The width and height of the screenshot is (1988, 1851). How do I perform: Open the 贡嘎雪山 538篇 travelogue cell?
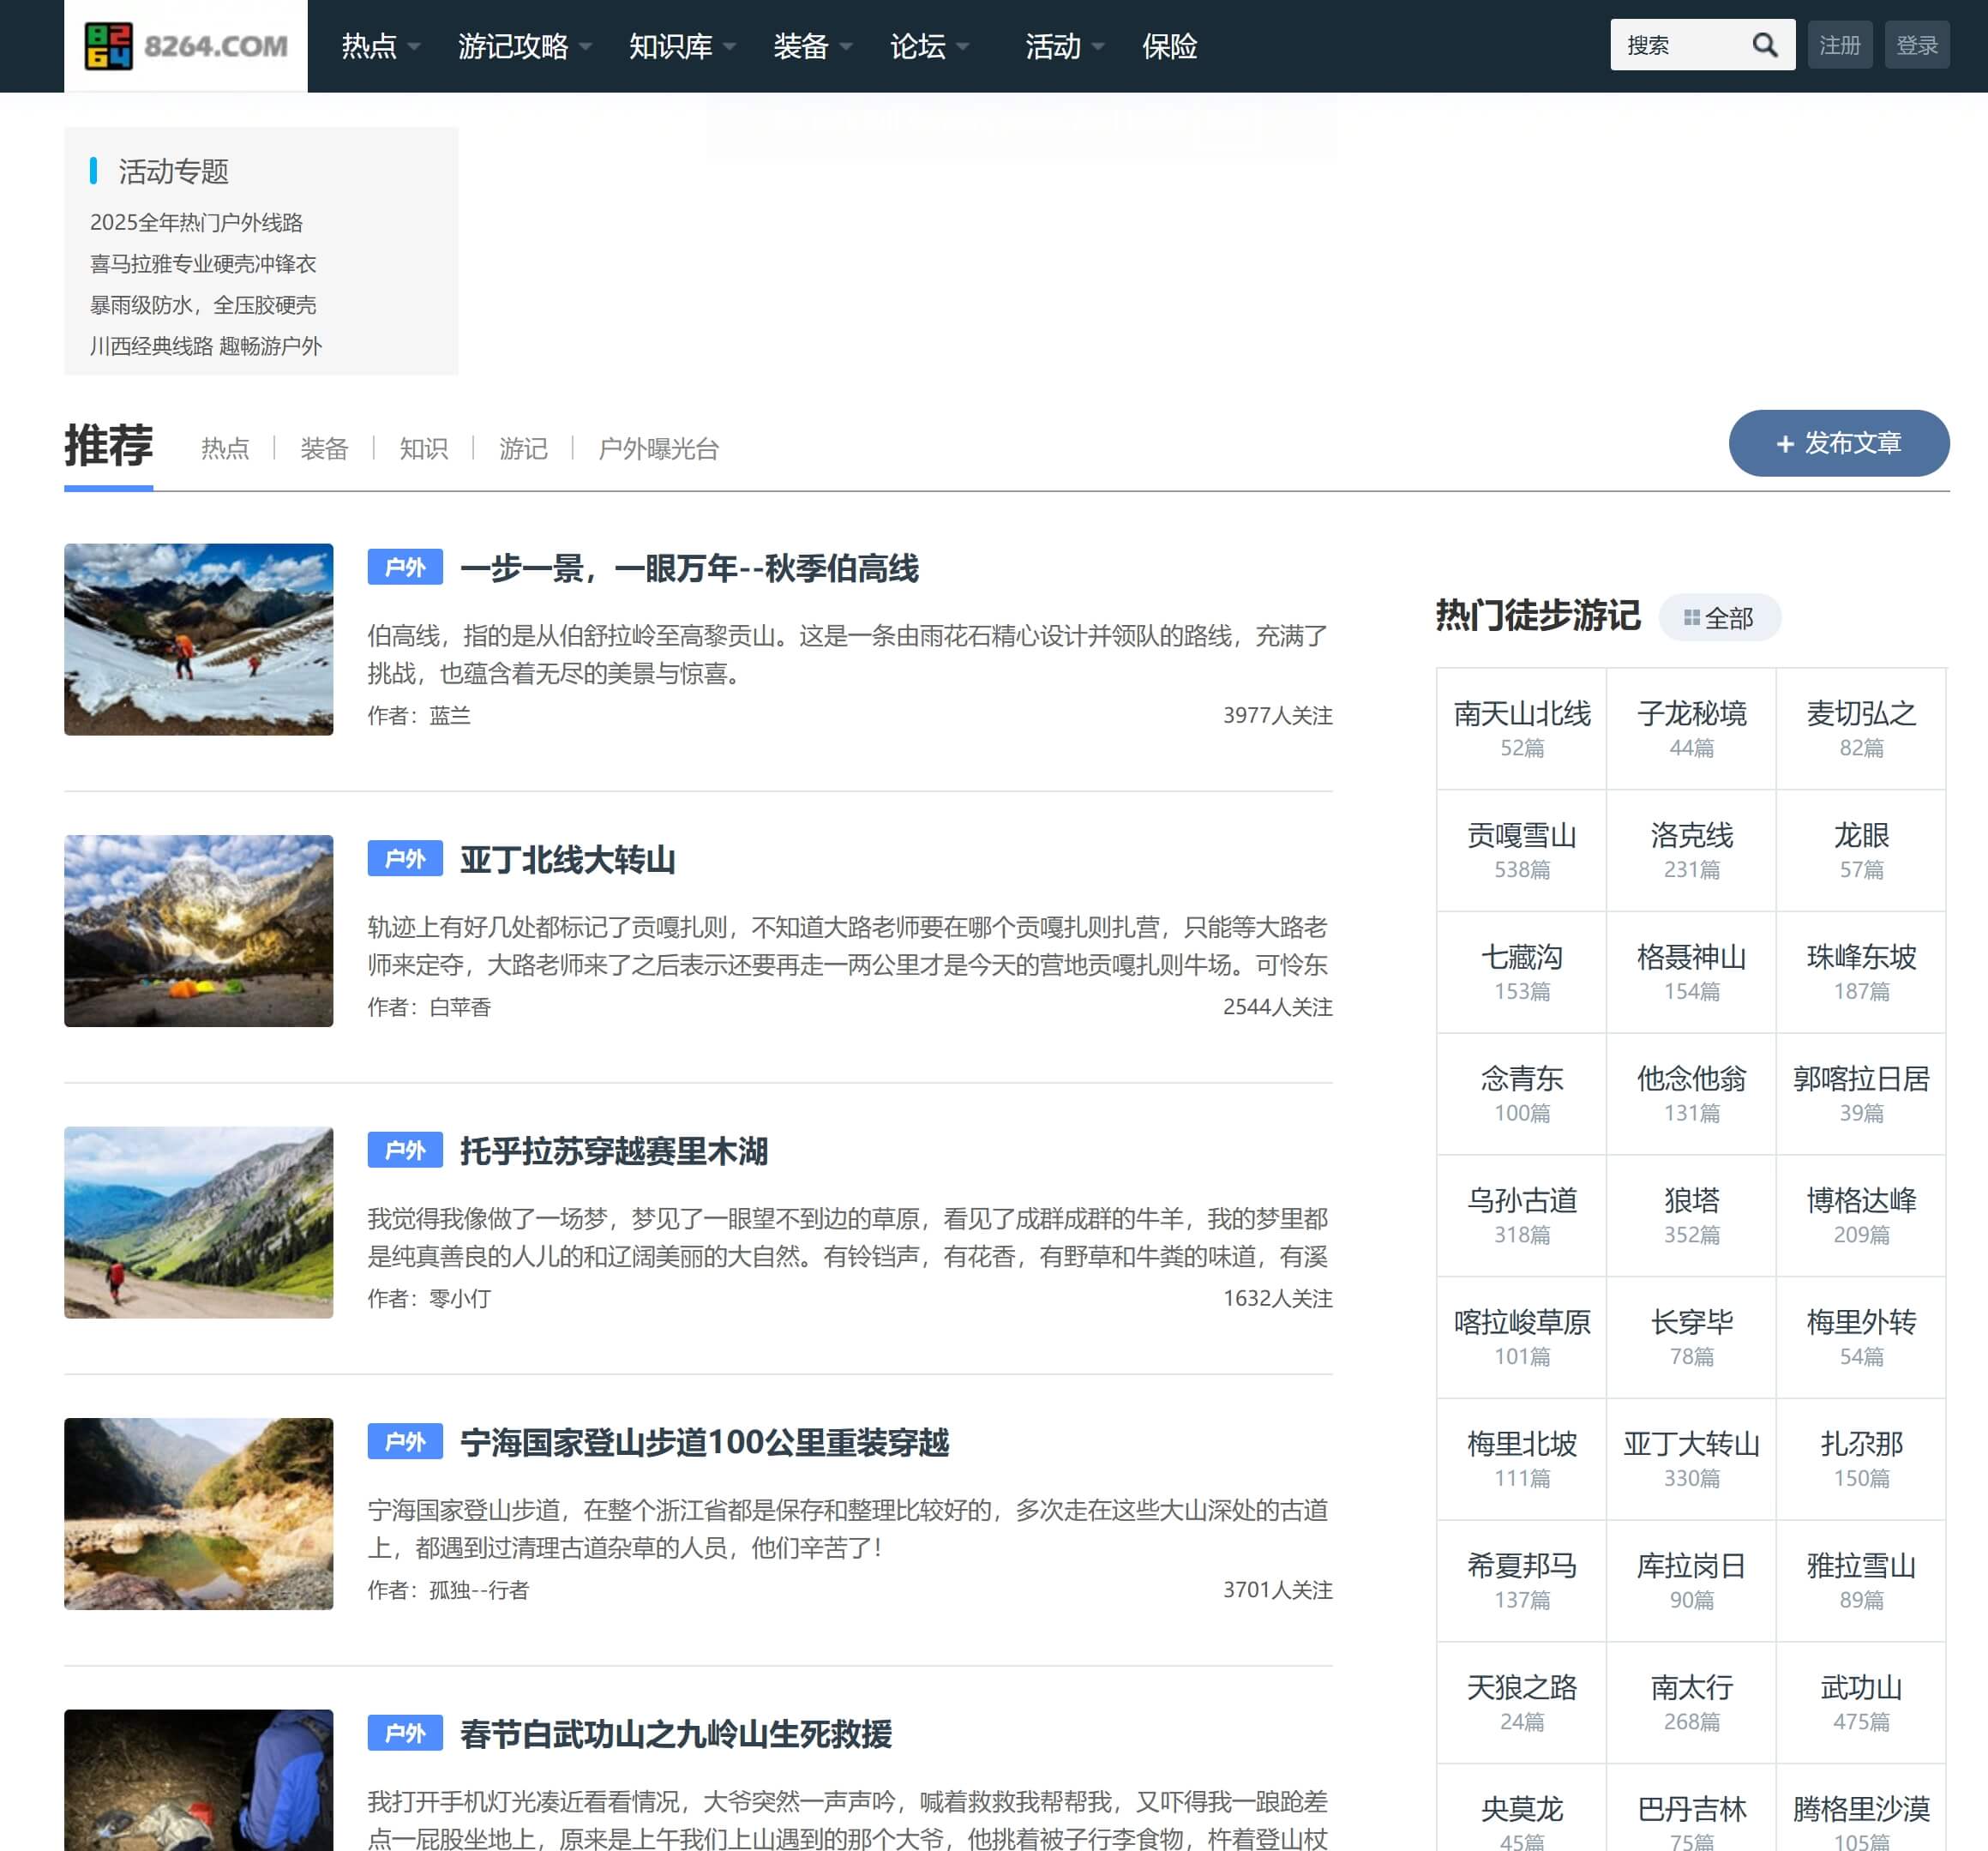(x=1521, y=850)
